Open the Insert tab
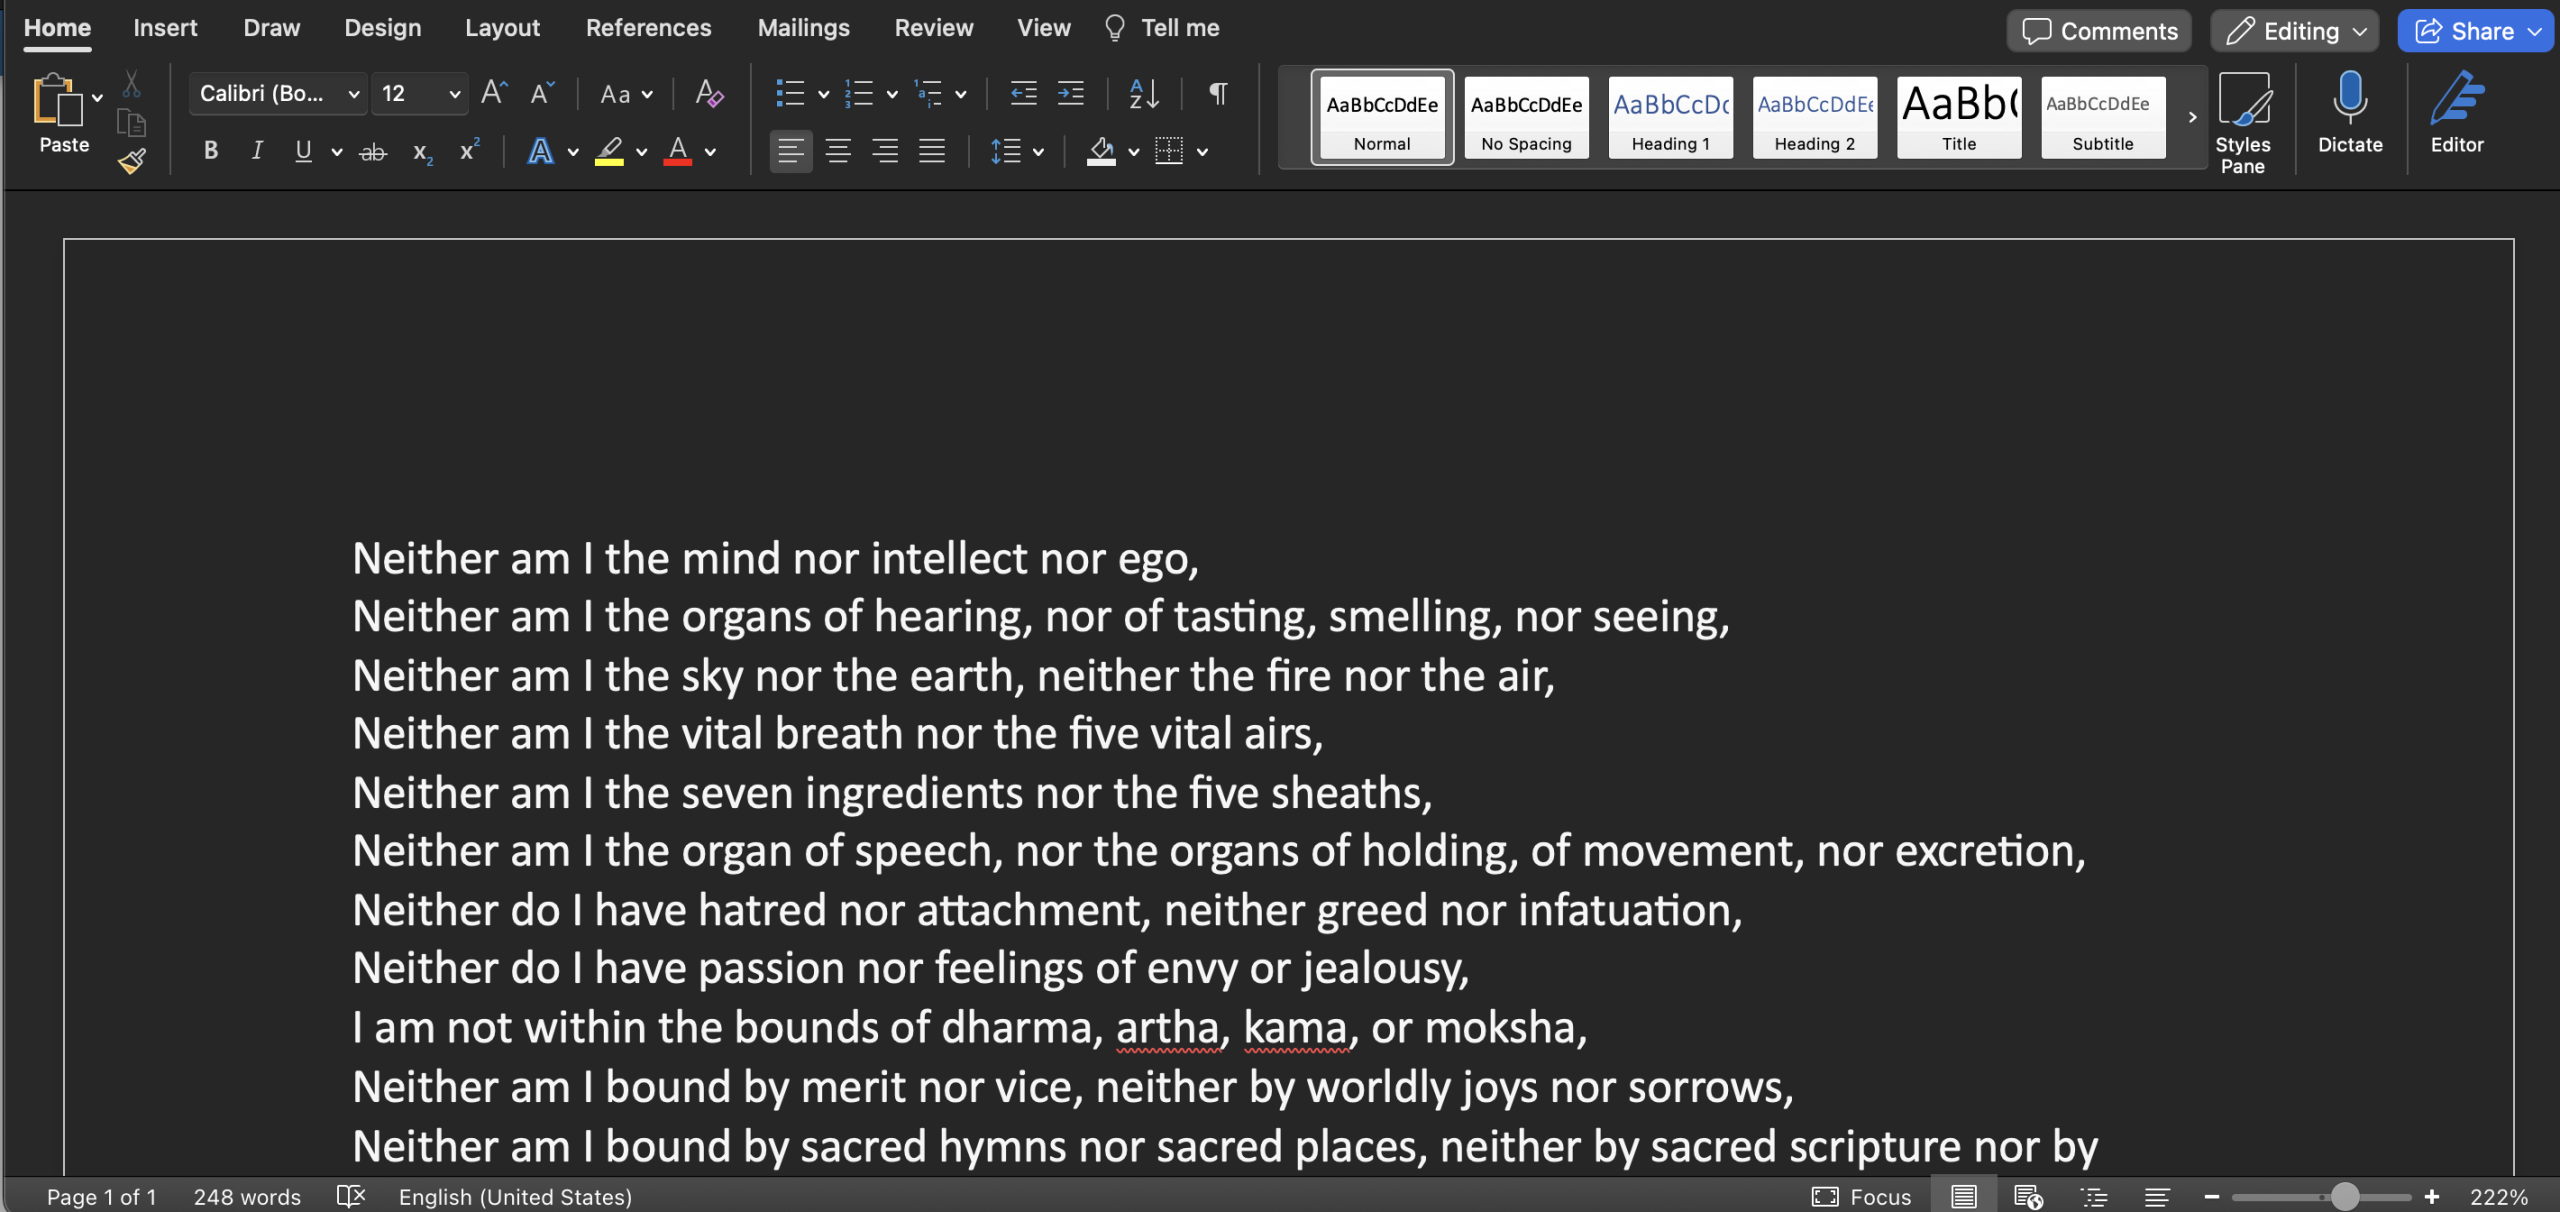The width and height of the screenshot is (2560, 1212). click(x=165, y=28)
